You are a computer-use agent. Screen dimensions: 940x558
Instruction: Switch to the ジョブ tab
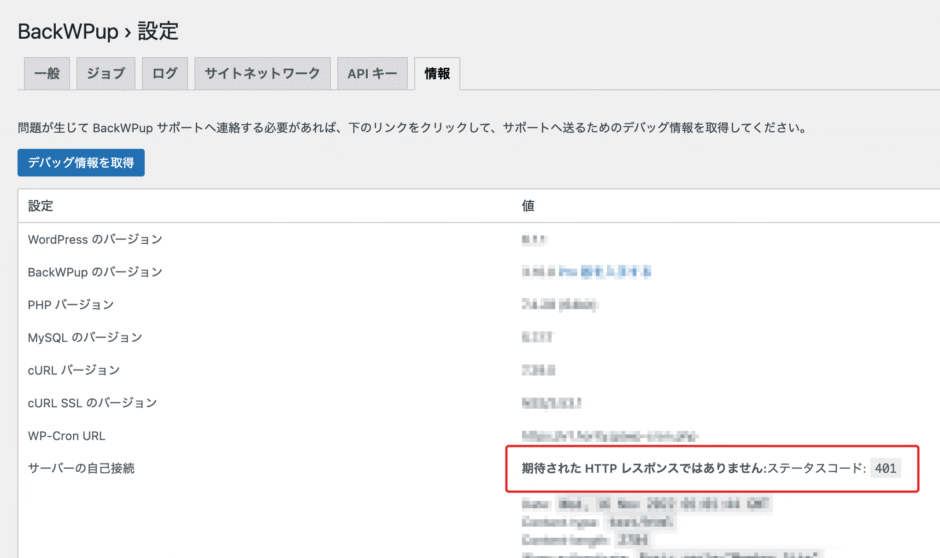pos(106,74)
